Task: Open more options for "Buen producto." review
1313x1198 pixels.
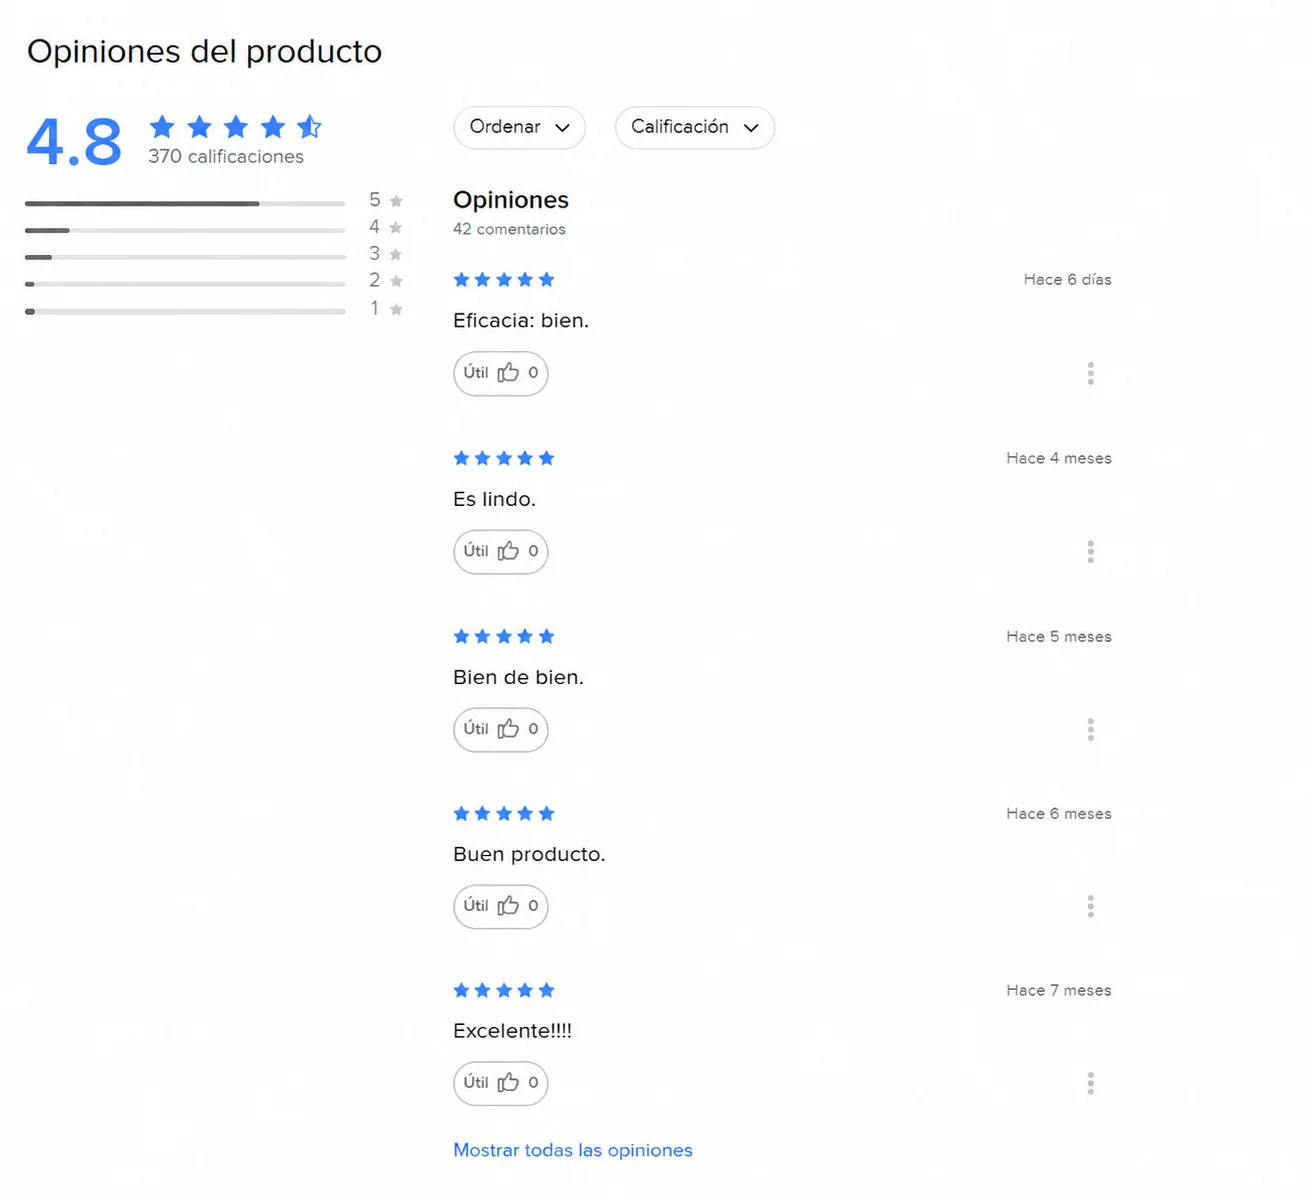Action: 1090,906
